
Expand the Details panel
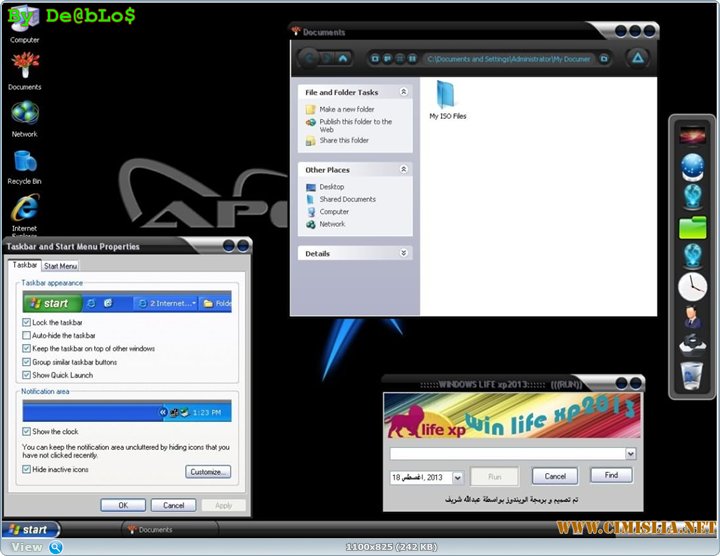404,254
